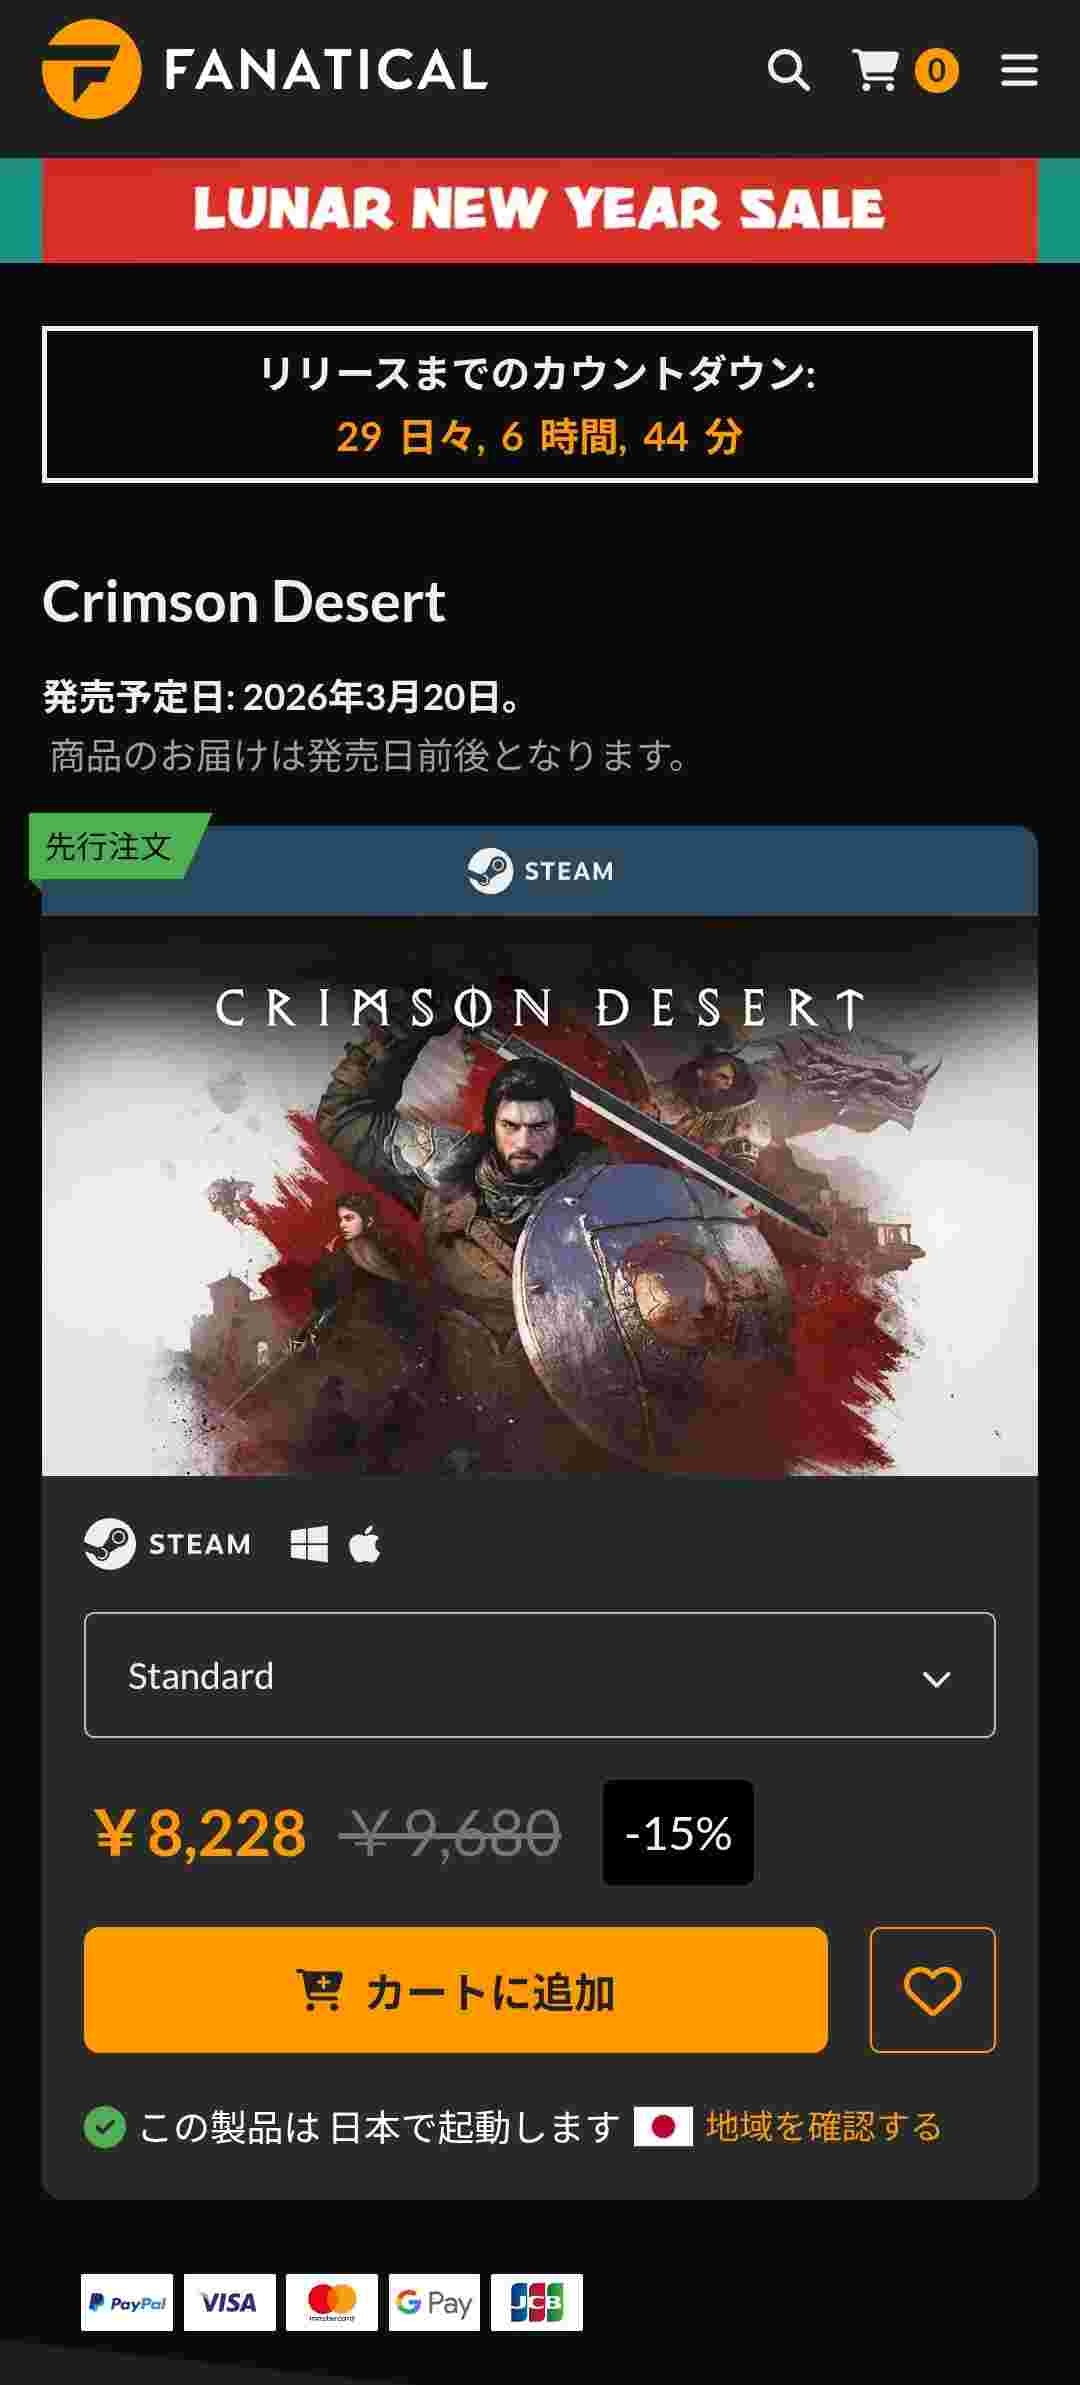Click the Apple macOS icon
This screenshot has width=1080, height=2385.
click(365, 1544)
